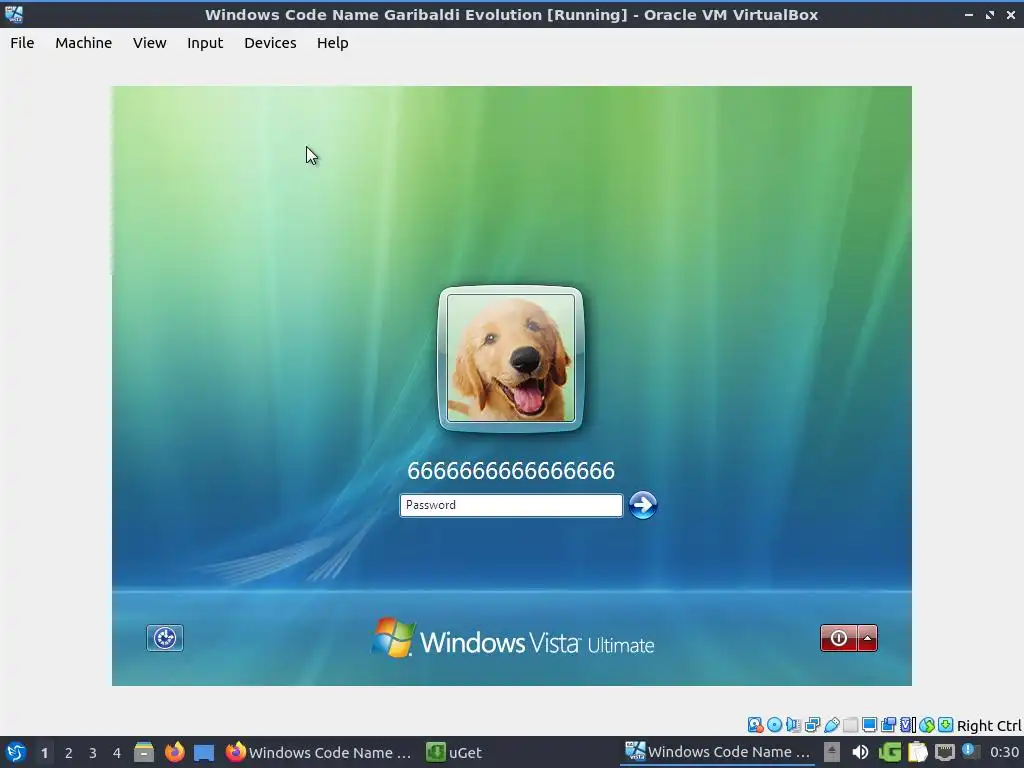This screenshot has width=1024, height=768.
Task: Focus the VirtualBox Windows Code Name taskbar entry
Action: (717, 752)
